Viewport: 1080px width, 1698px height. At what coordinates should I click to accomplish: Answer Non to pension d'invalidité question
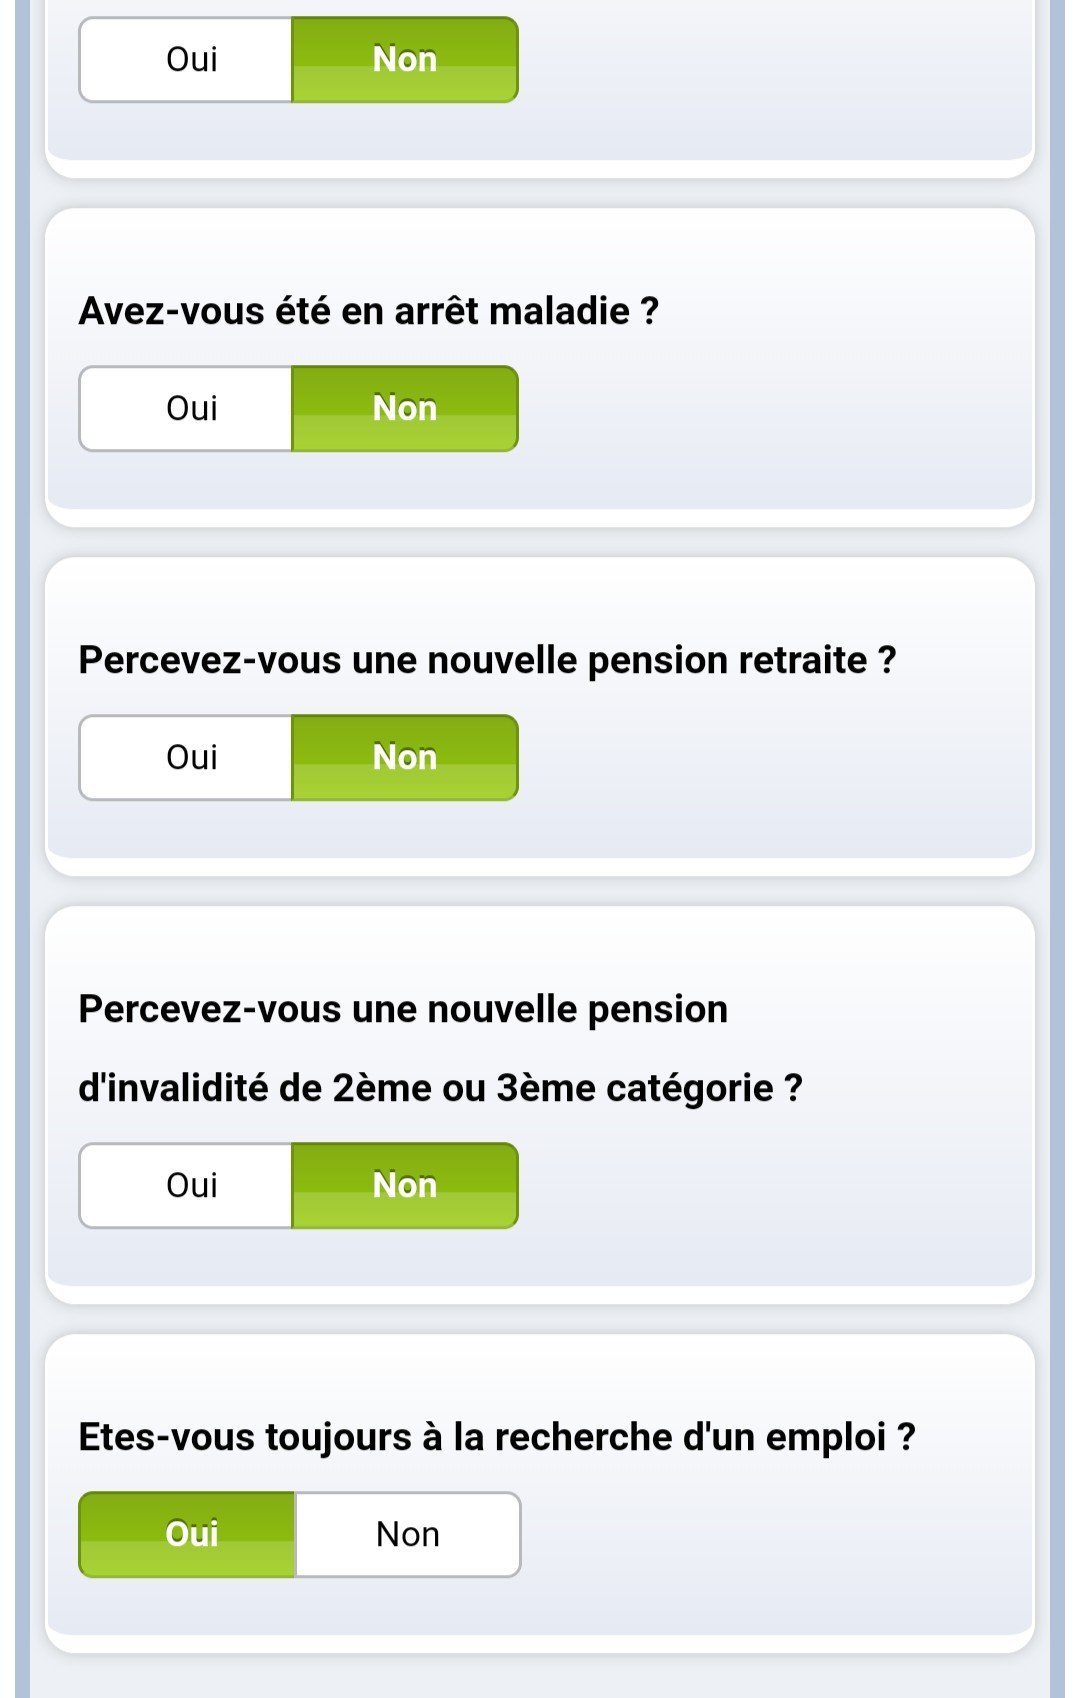coord(405,1185)
